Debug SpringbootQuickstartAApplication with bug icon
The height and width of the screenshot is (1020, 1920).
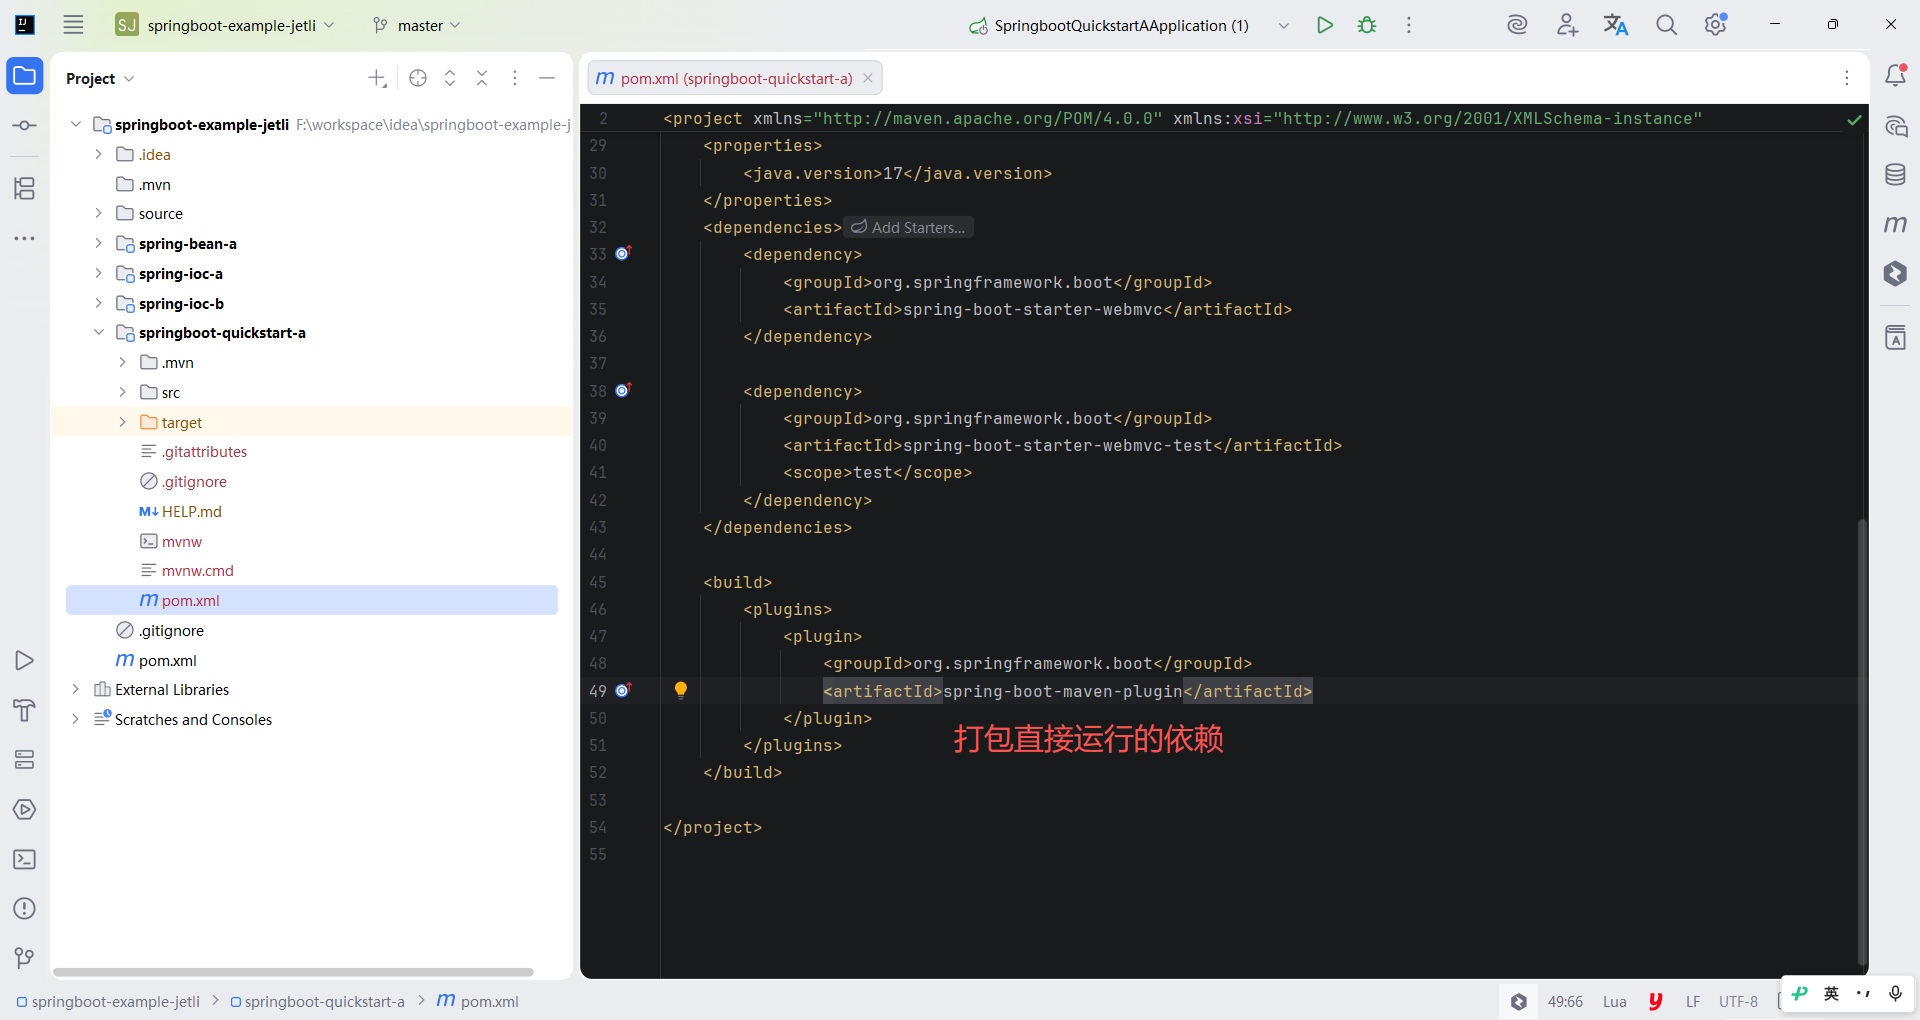click(1367, 25)
